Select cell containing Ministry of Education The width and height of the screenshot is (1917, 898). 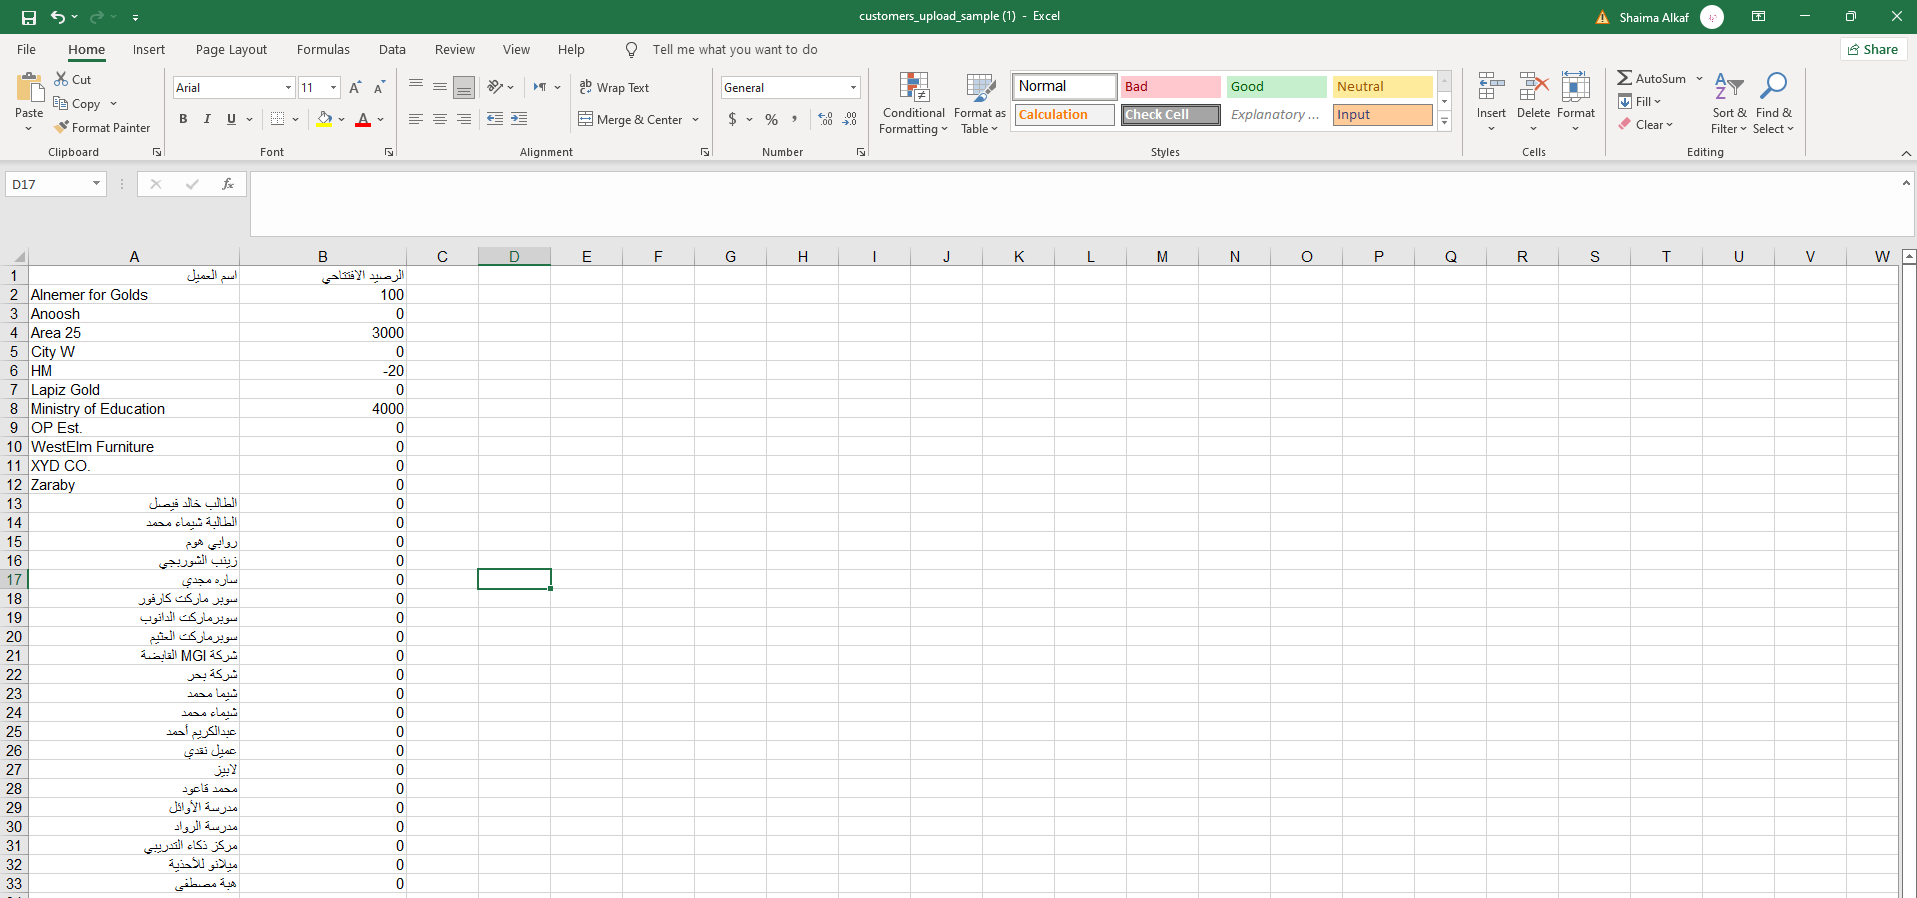[133, 409]
